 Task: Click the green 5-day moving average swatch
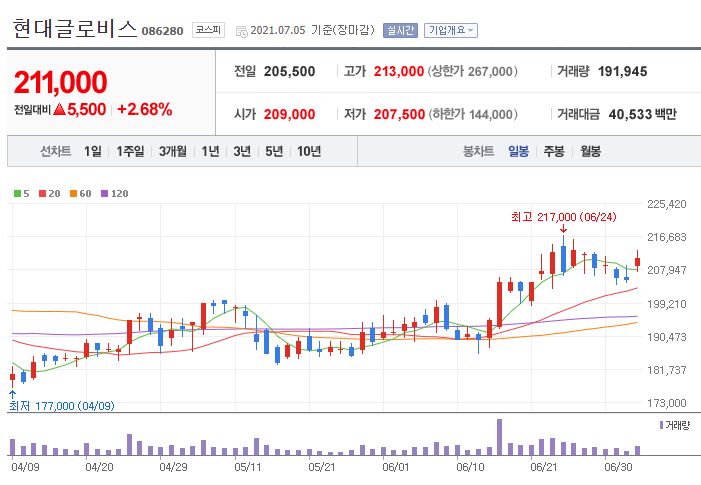(x=17, y=194)
